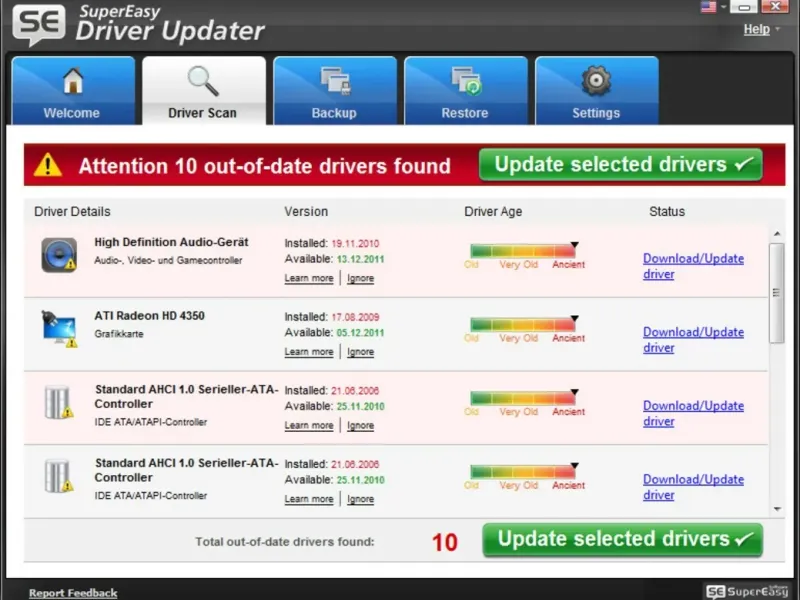
Task: Click the US flag language icon
Action: pyautogui.click(x=709, y=7)
